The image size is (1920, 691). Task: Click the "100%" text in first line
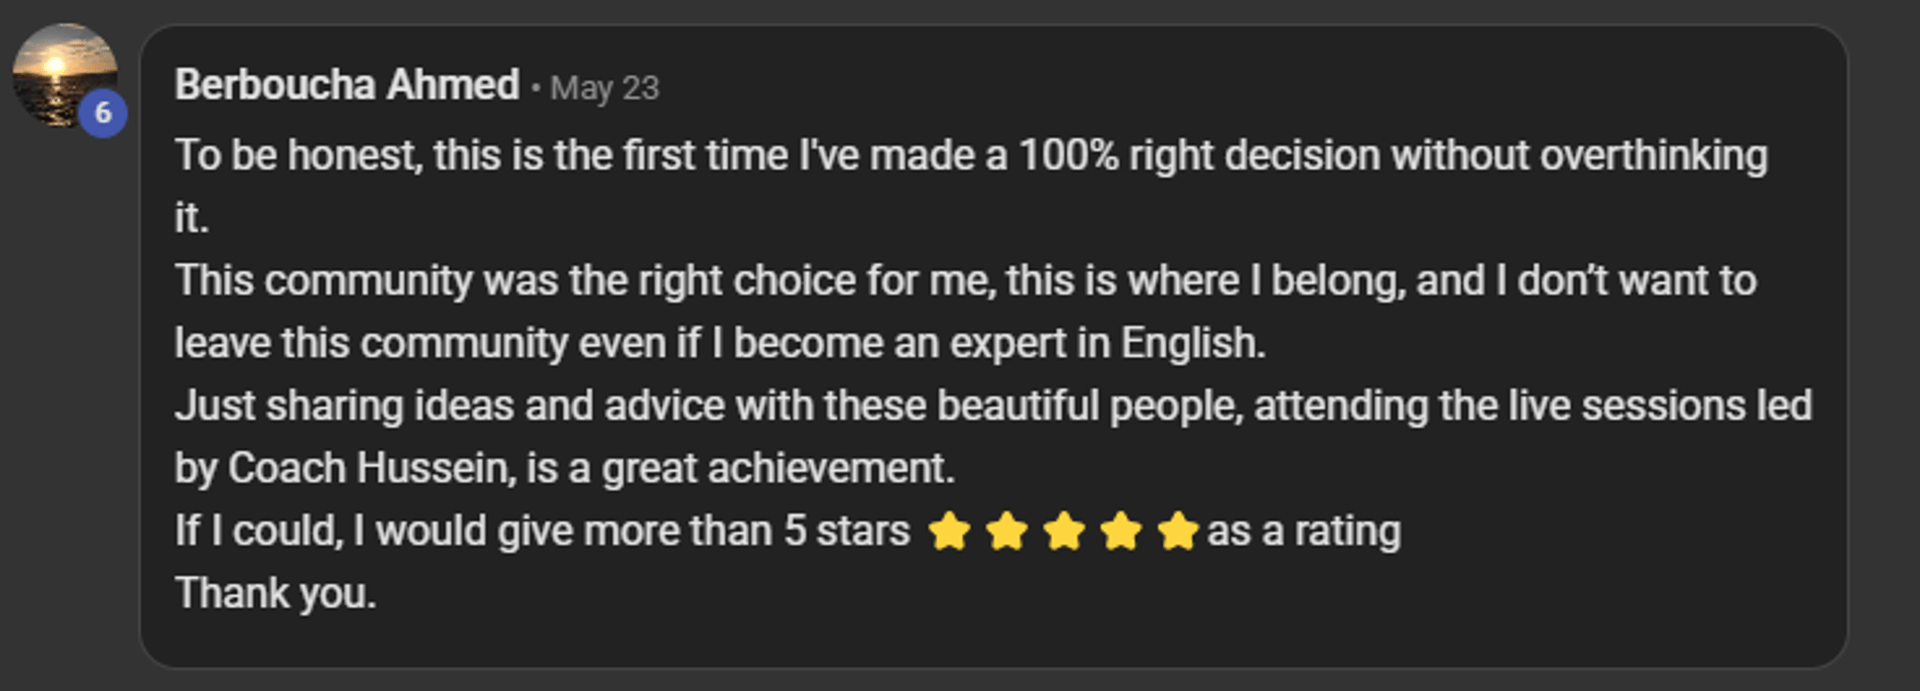(x=1067, y=156)
